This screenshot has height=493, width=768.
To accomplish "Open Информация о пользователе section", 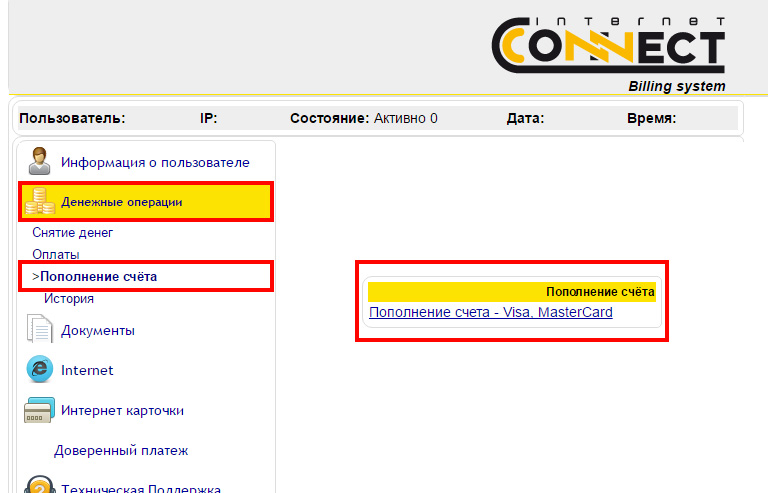I will pos(155,162).
